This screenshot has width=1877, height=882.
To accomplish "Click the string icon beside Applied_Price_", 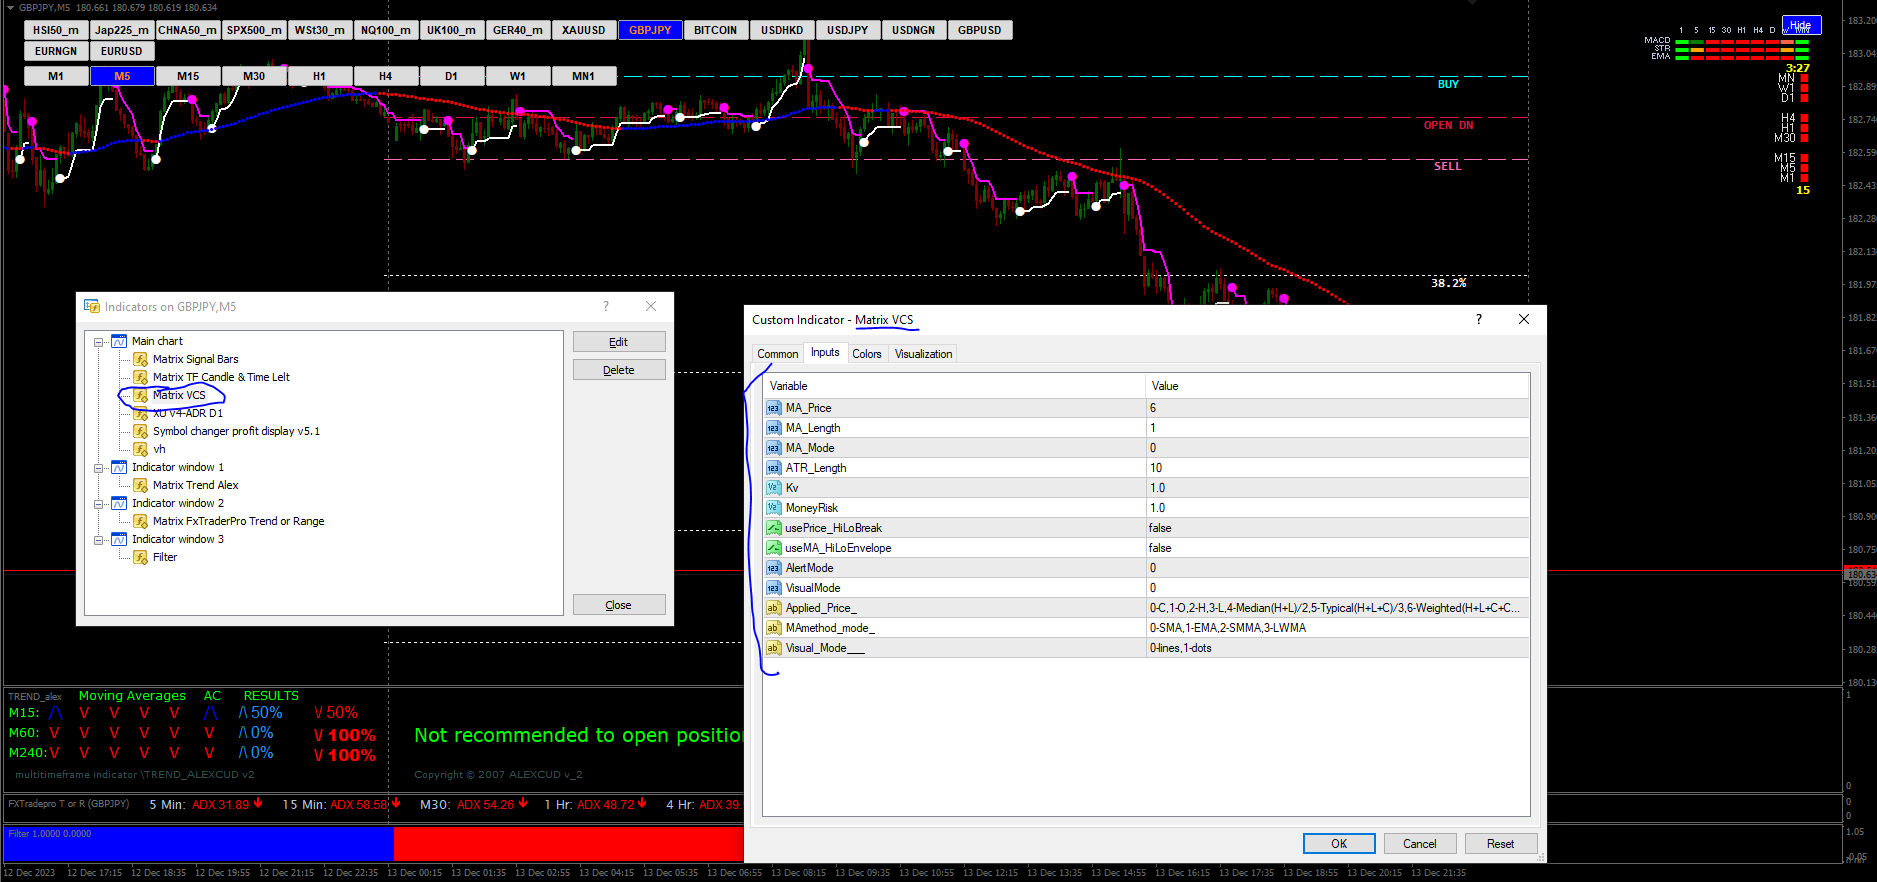I will tap(773, 608).
